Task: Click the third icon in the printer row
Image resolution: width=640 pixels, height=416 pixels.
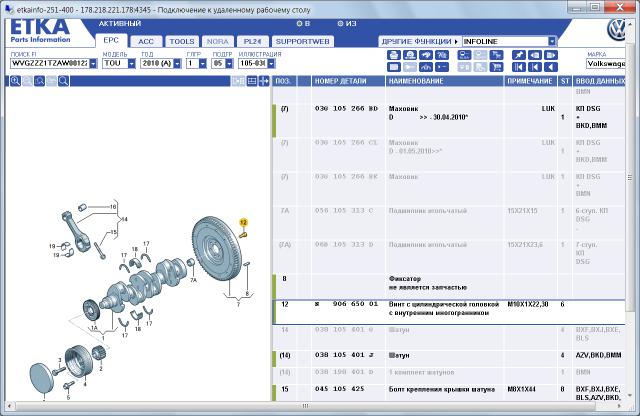Action: (426, 55)
